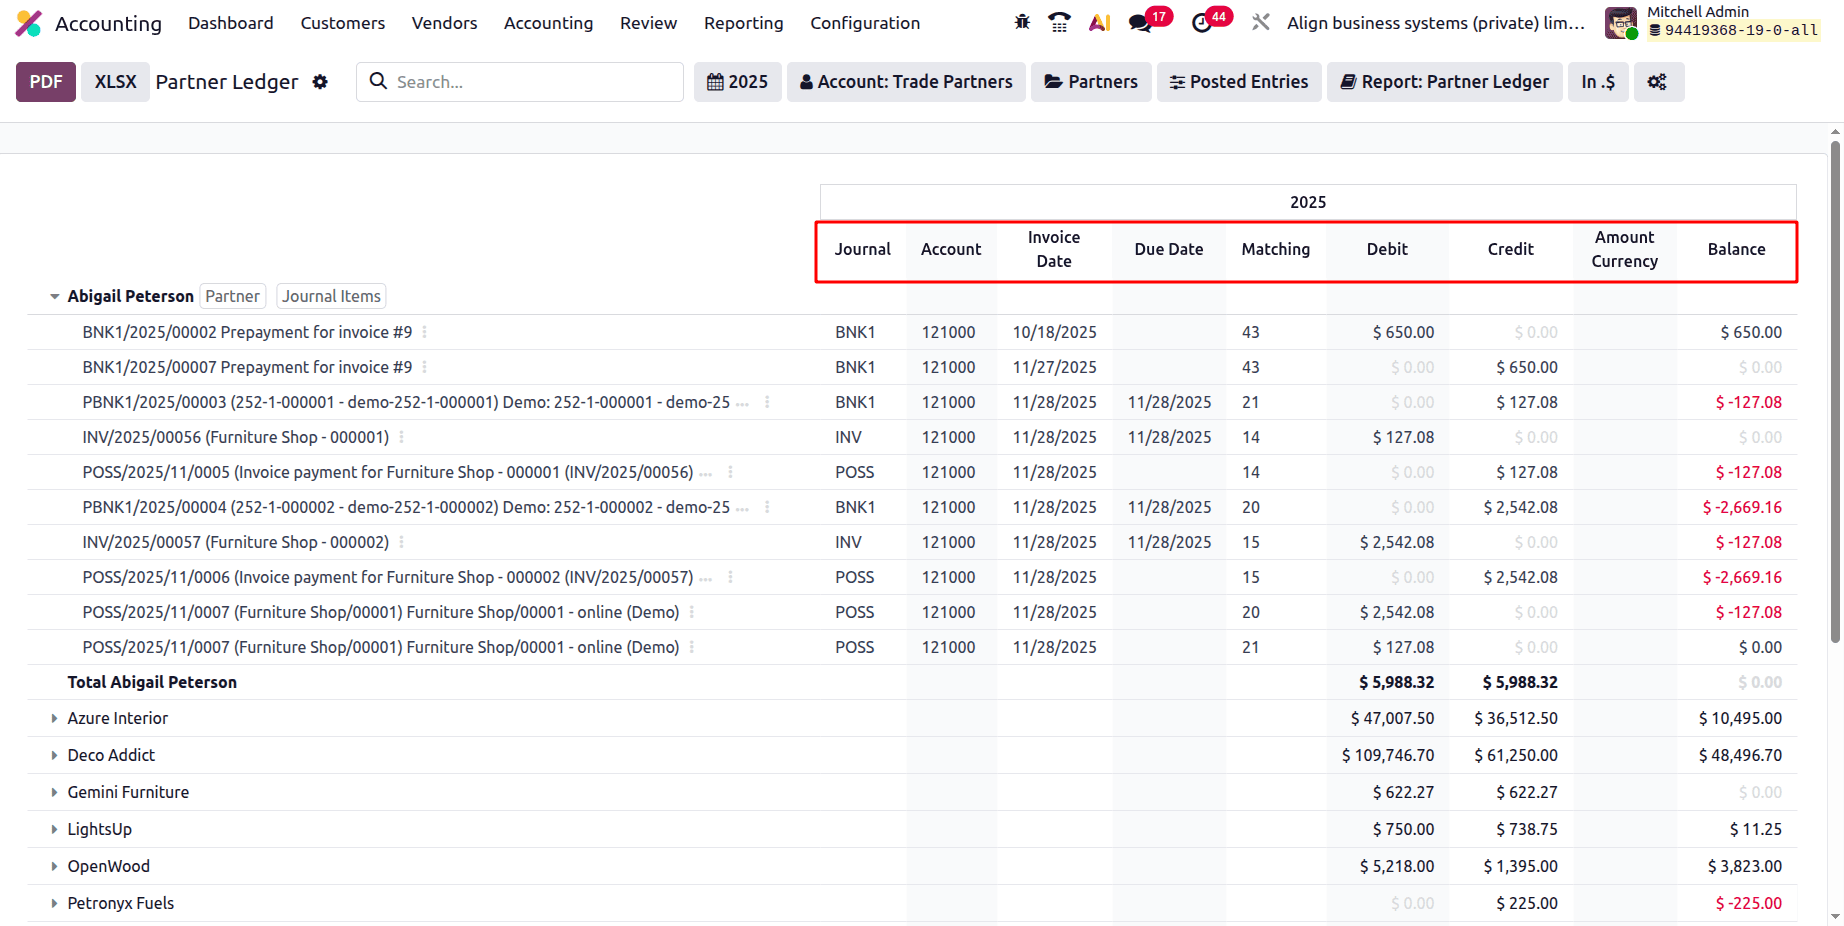Image resolution: width=1844 pixels, height=926 pixels.
Task: Click the Journal column header
Action: (862, 249)
